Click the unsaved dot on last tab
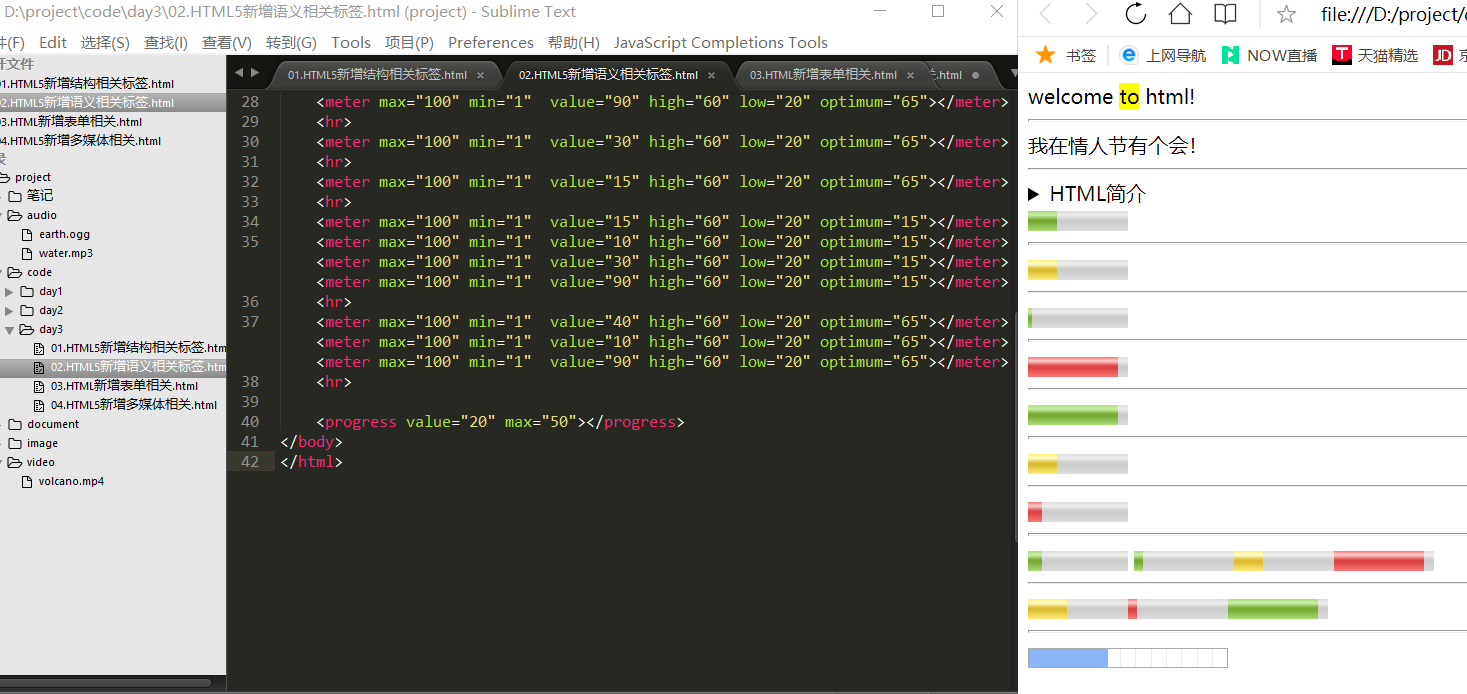 975,75
